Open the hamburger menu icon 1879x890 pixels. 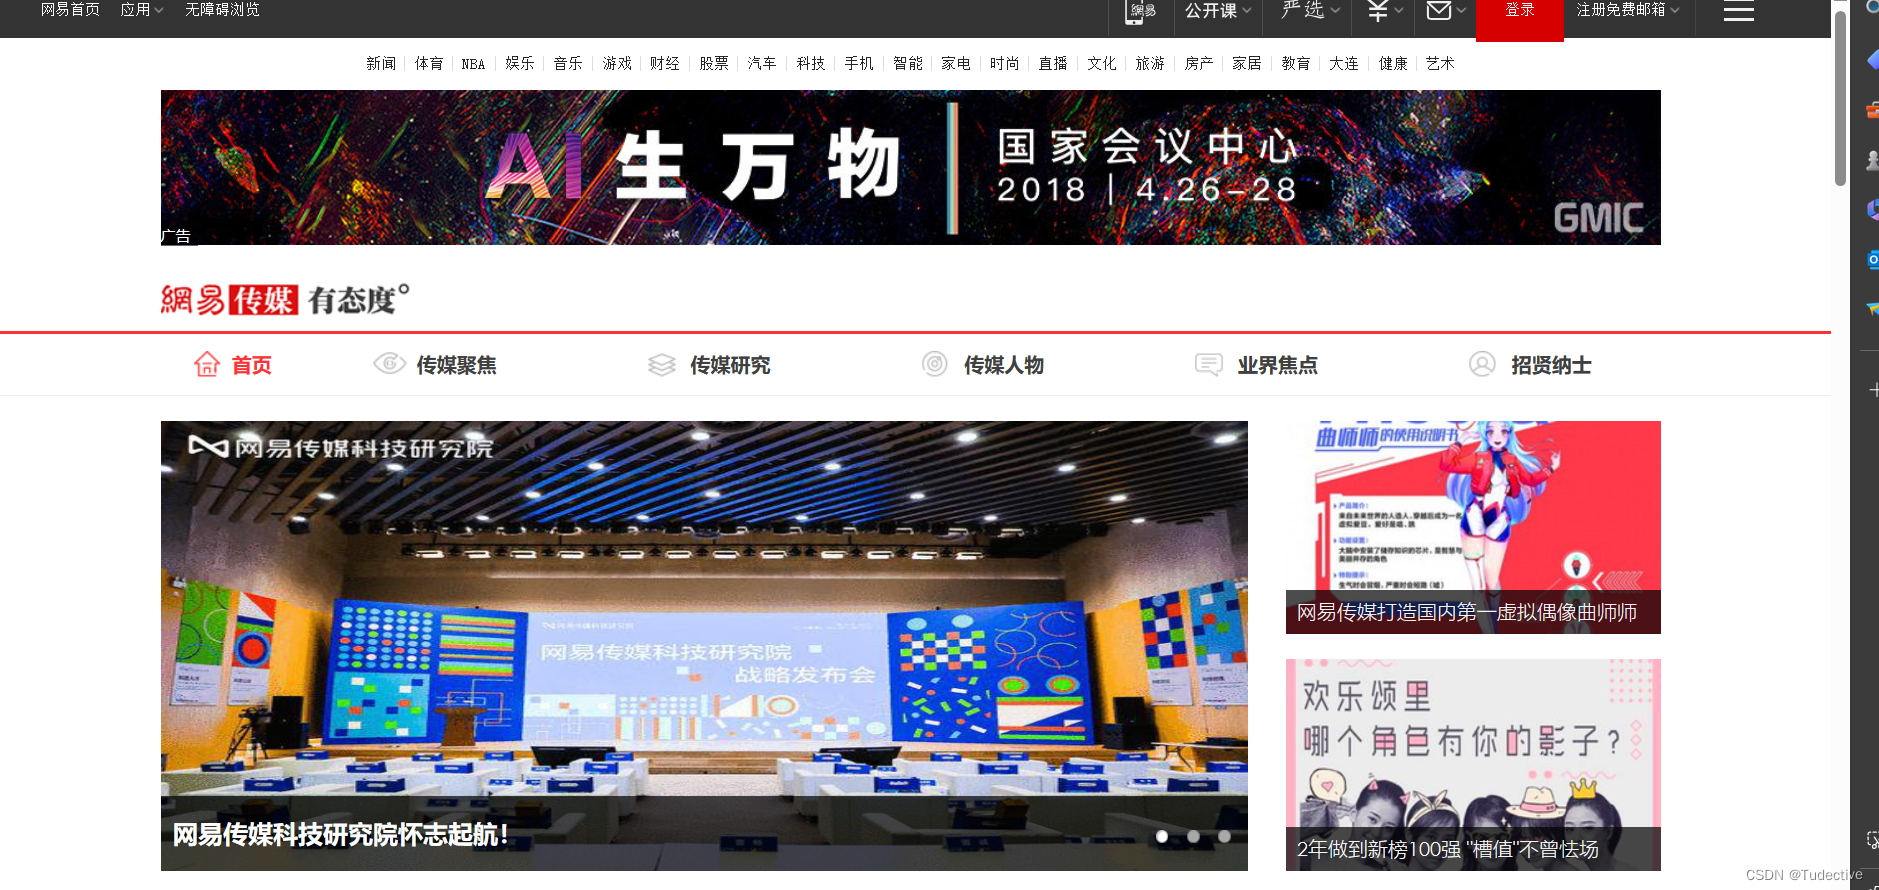pyautogui.click(x=1739, y=11)
